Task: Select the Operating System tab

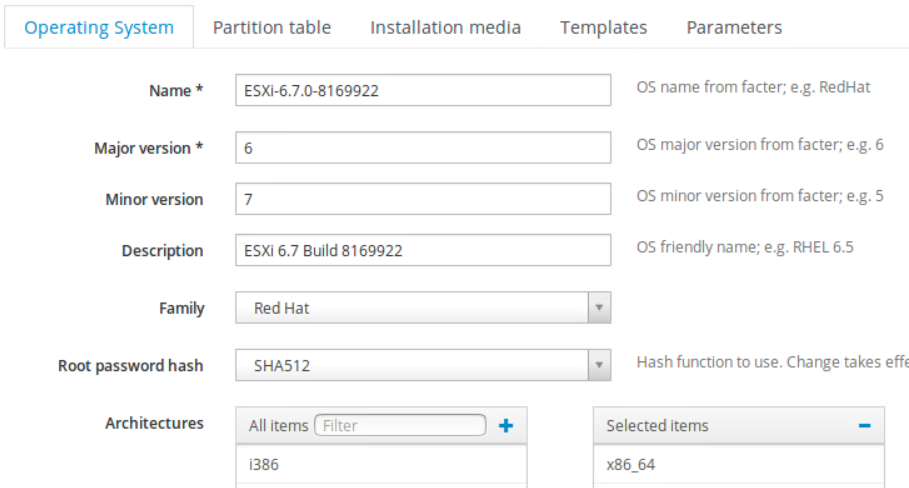Action: coord(98,27)
